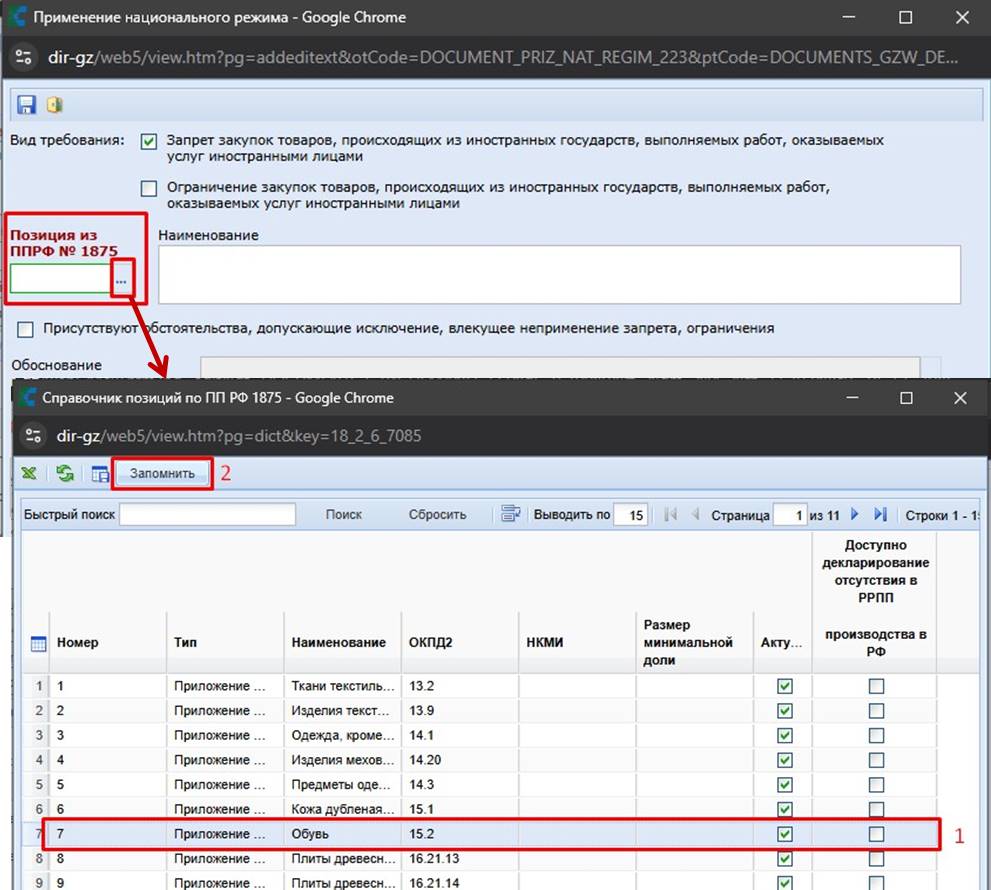Click the grid selector icon in the table header
Viewport: 991px width, 890px height.
point(39,643)
